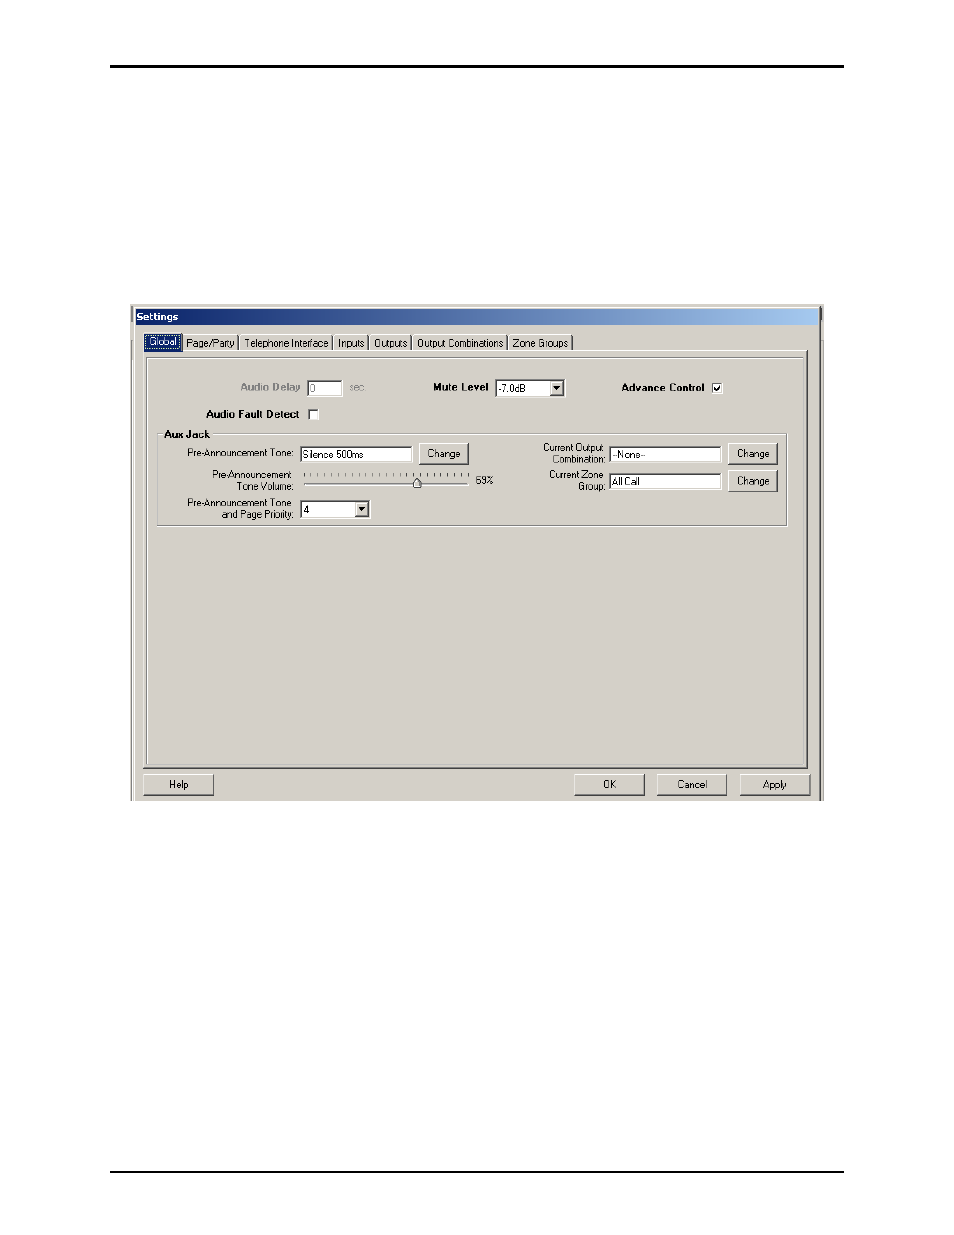954x1235 pixels.
Task: Click Change for Current Zone Group
Action: 752,481
